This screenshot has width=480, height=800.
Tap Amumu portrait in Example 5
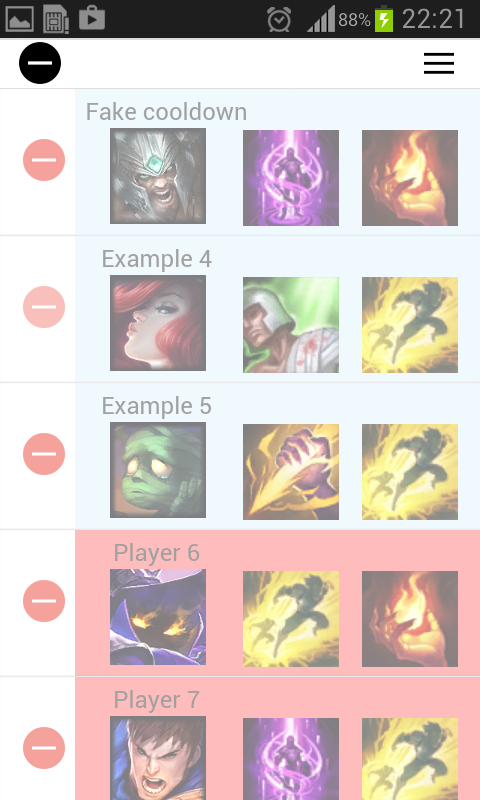pos(158,470)
